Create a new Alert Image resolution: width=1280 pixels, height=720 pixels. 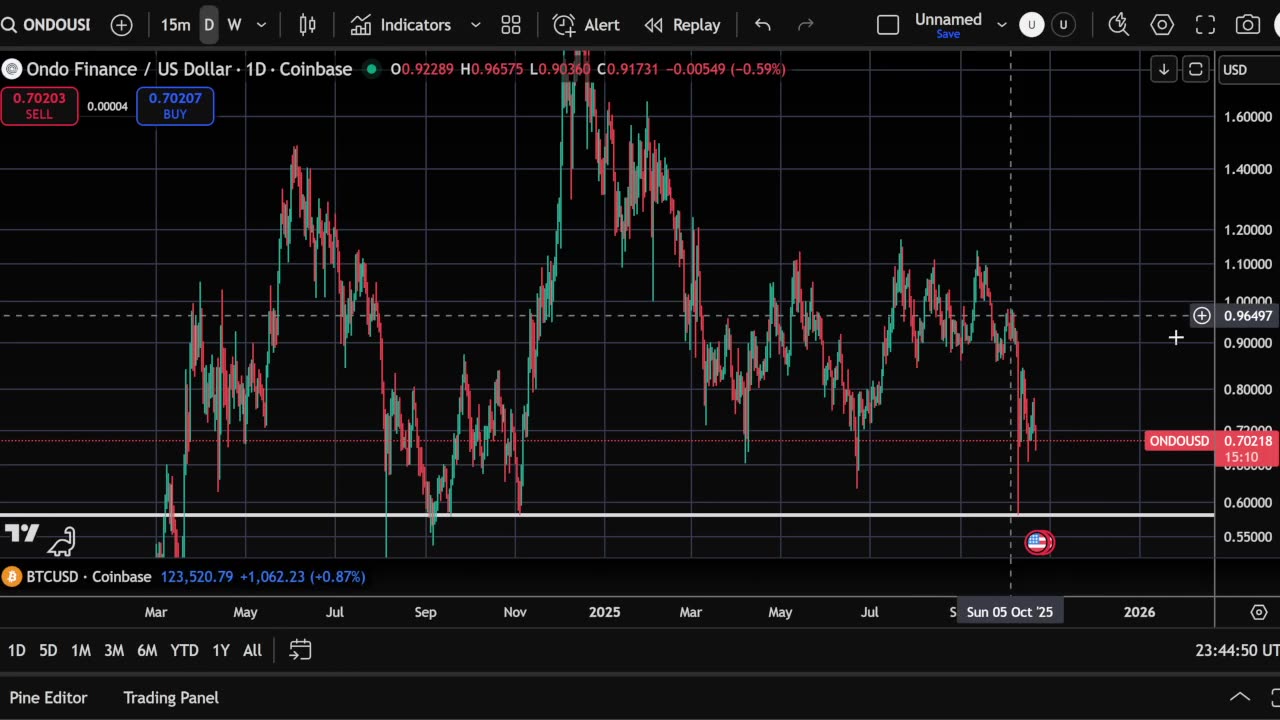(x=586, y=25)
